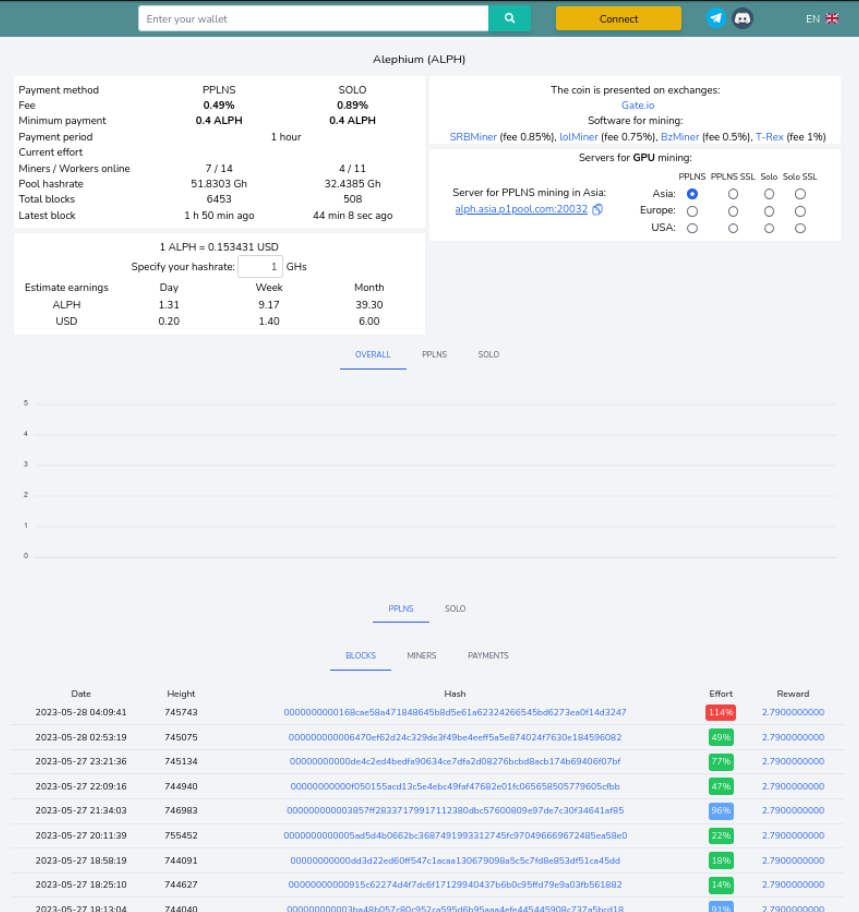Select Europe Solo server radio button
859x912 pixels.
(769, 211)
